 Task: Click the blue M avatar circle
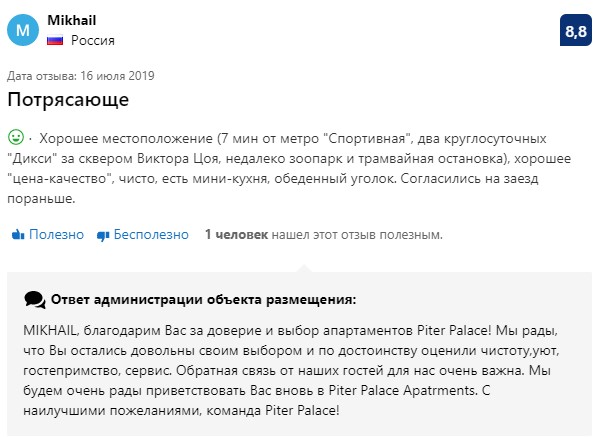point(23,30)
